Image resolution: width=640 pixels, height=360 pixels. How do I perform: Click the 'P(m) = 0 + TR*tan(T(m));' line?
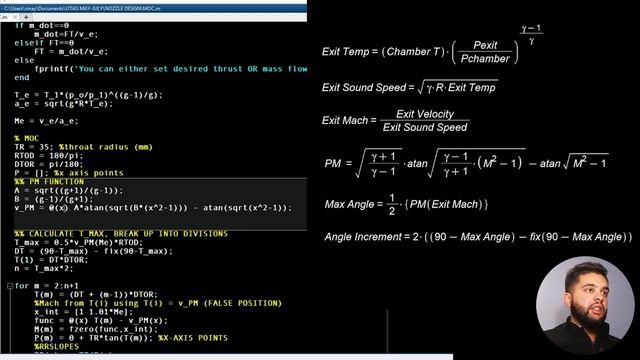131,338
